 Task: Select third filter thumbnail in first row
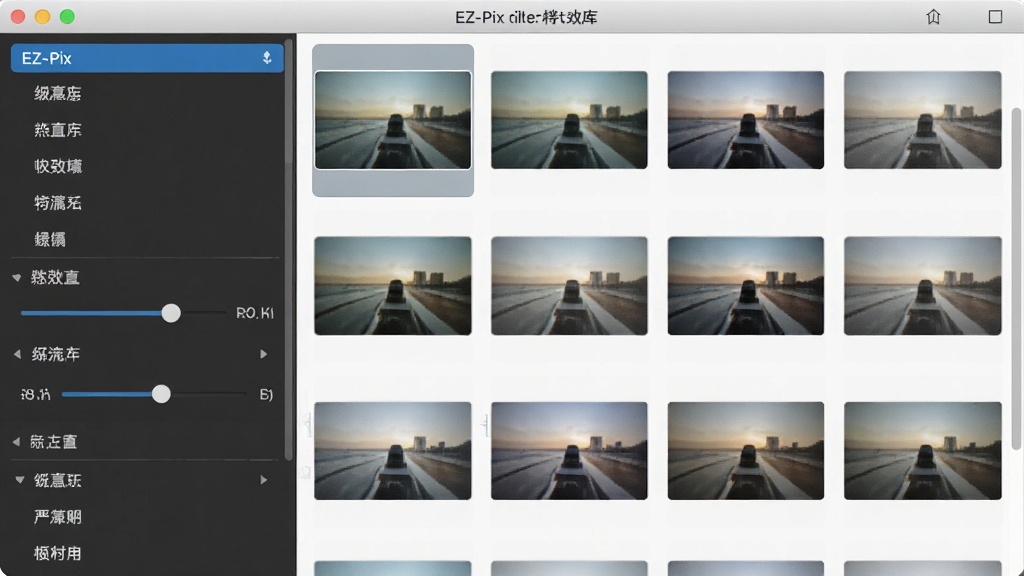point(746,120)
